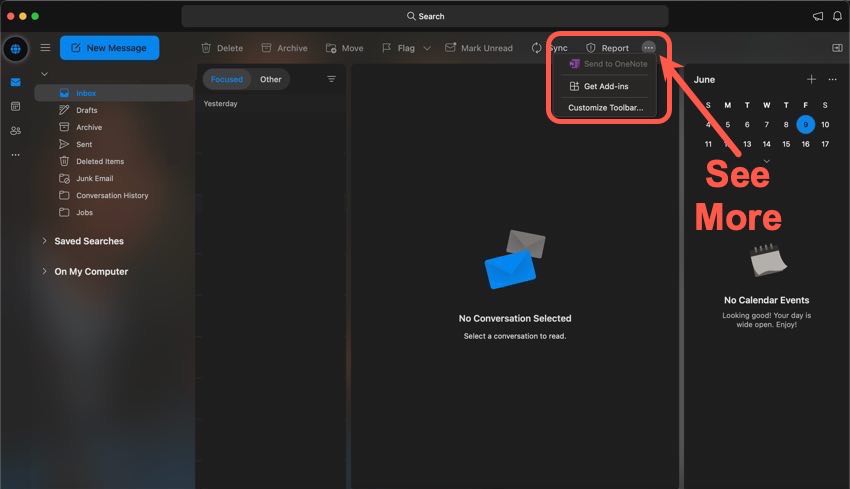Image resolution: width=850 pixels, height=489 pixels.
Task: Open the message list filter icon
Action: click(331, 79)
